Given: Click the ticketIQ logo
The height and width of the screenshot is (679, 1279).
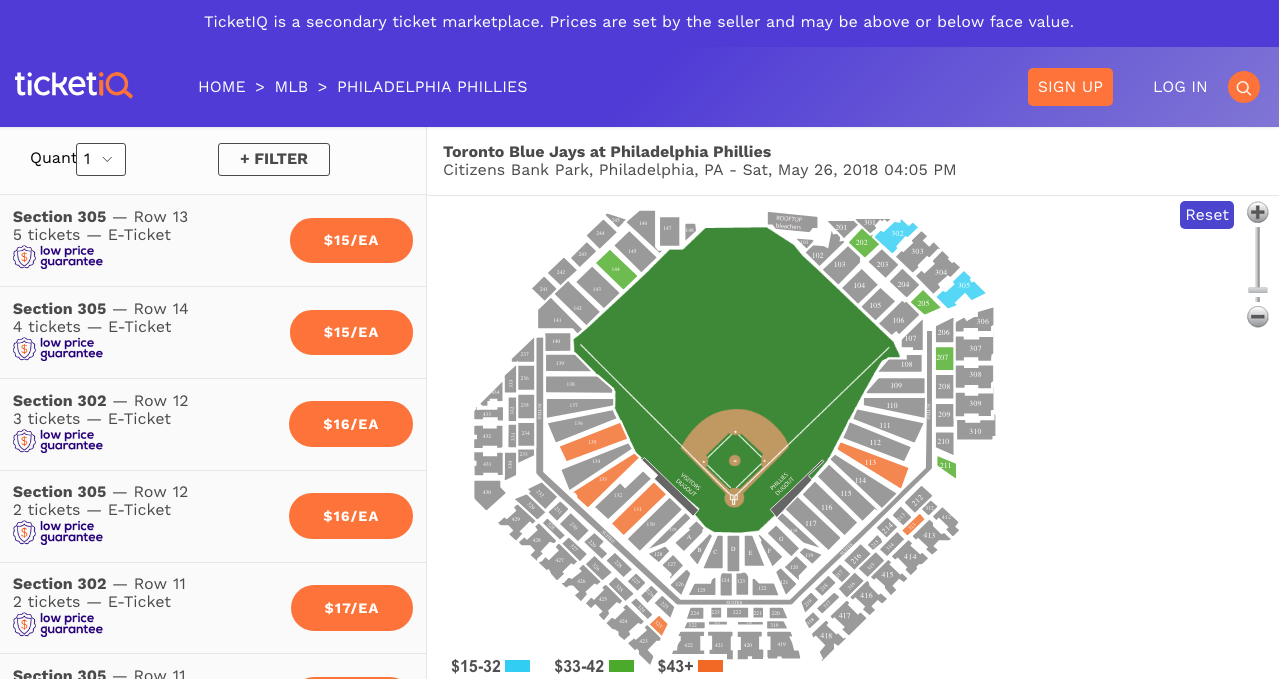Looking at the screenshot, I should click(x=73, y=85).
